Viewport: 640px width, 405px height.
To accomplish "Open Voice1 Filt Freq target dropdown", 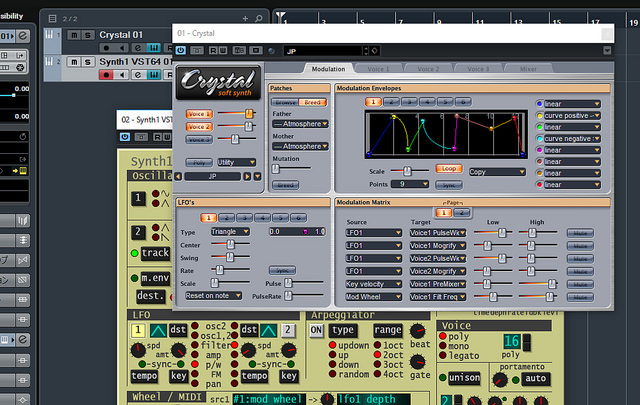I will click(x=438, y=297).
